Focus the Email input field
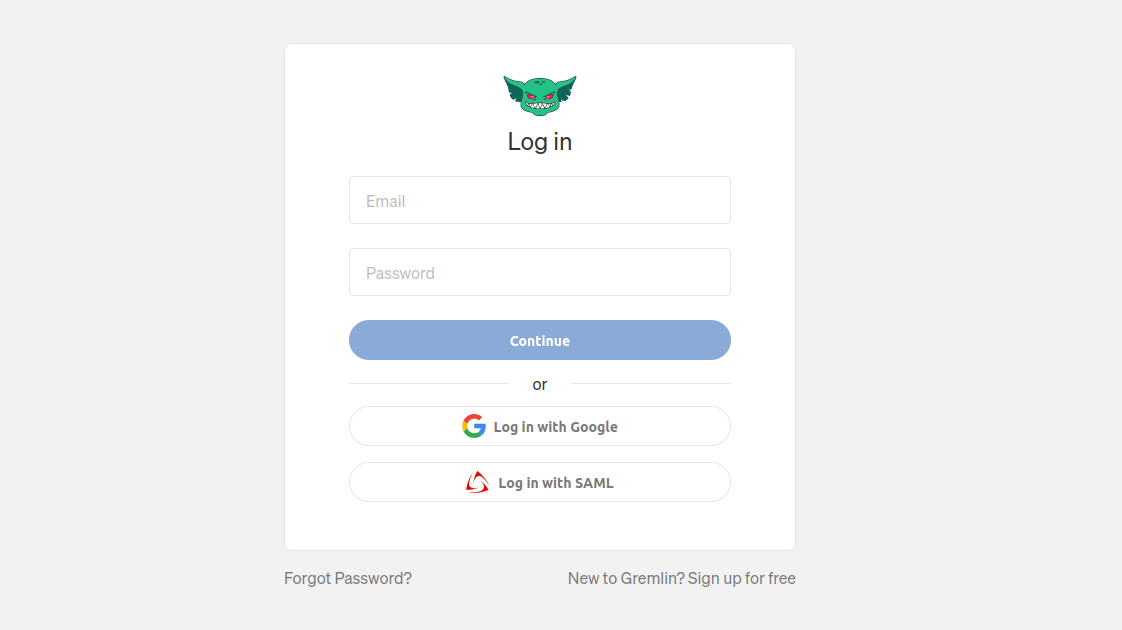Viewport: 1122px width, 630px height. 540,200
